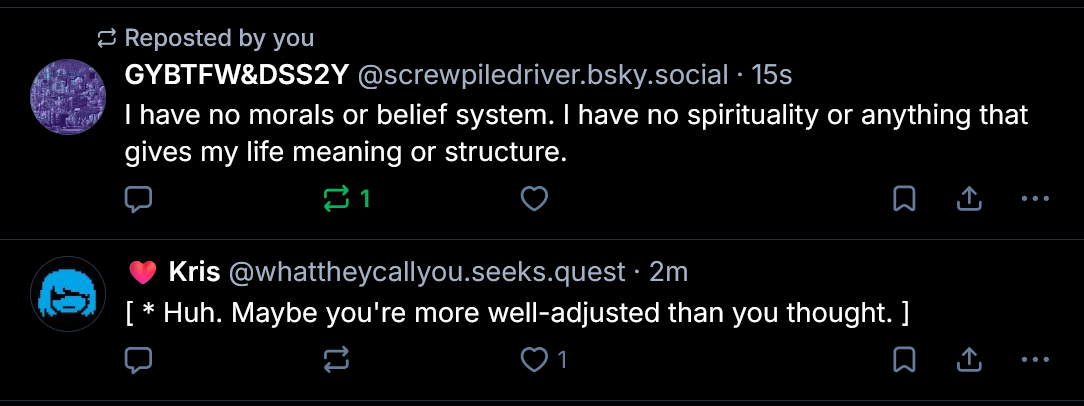The height and width of the screenshot is (406, 1084).
Task: Open more options menu on Kris's post
Action: [x=1034, y=358]
